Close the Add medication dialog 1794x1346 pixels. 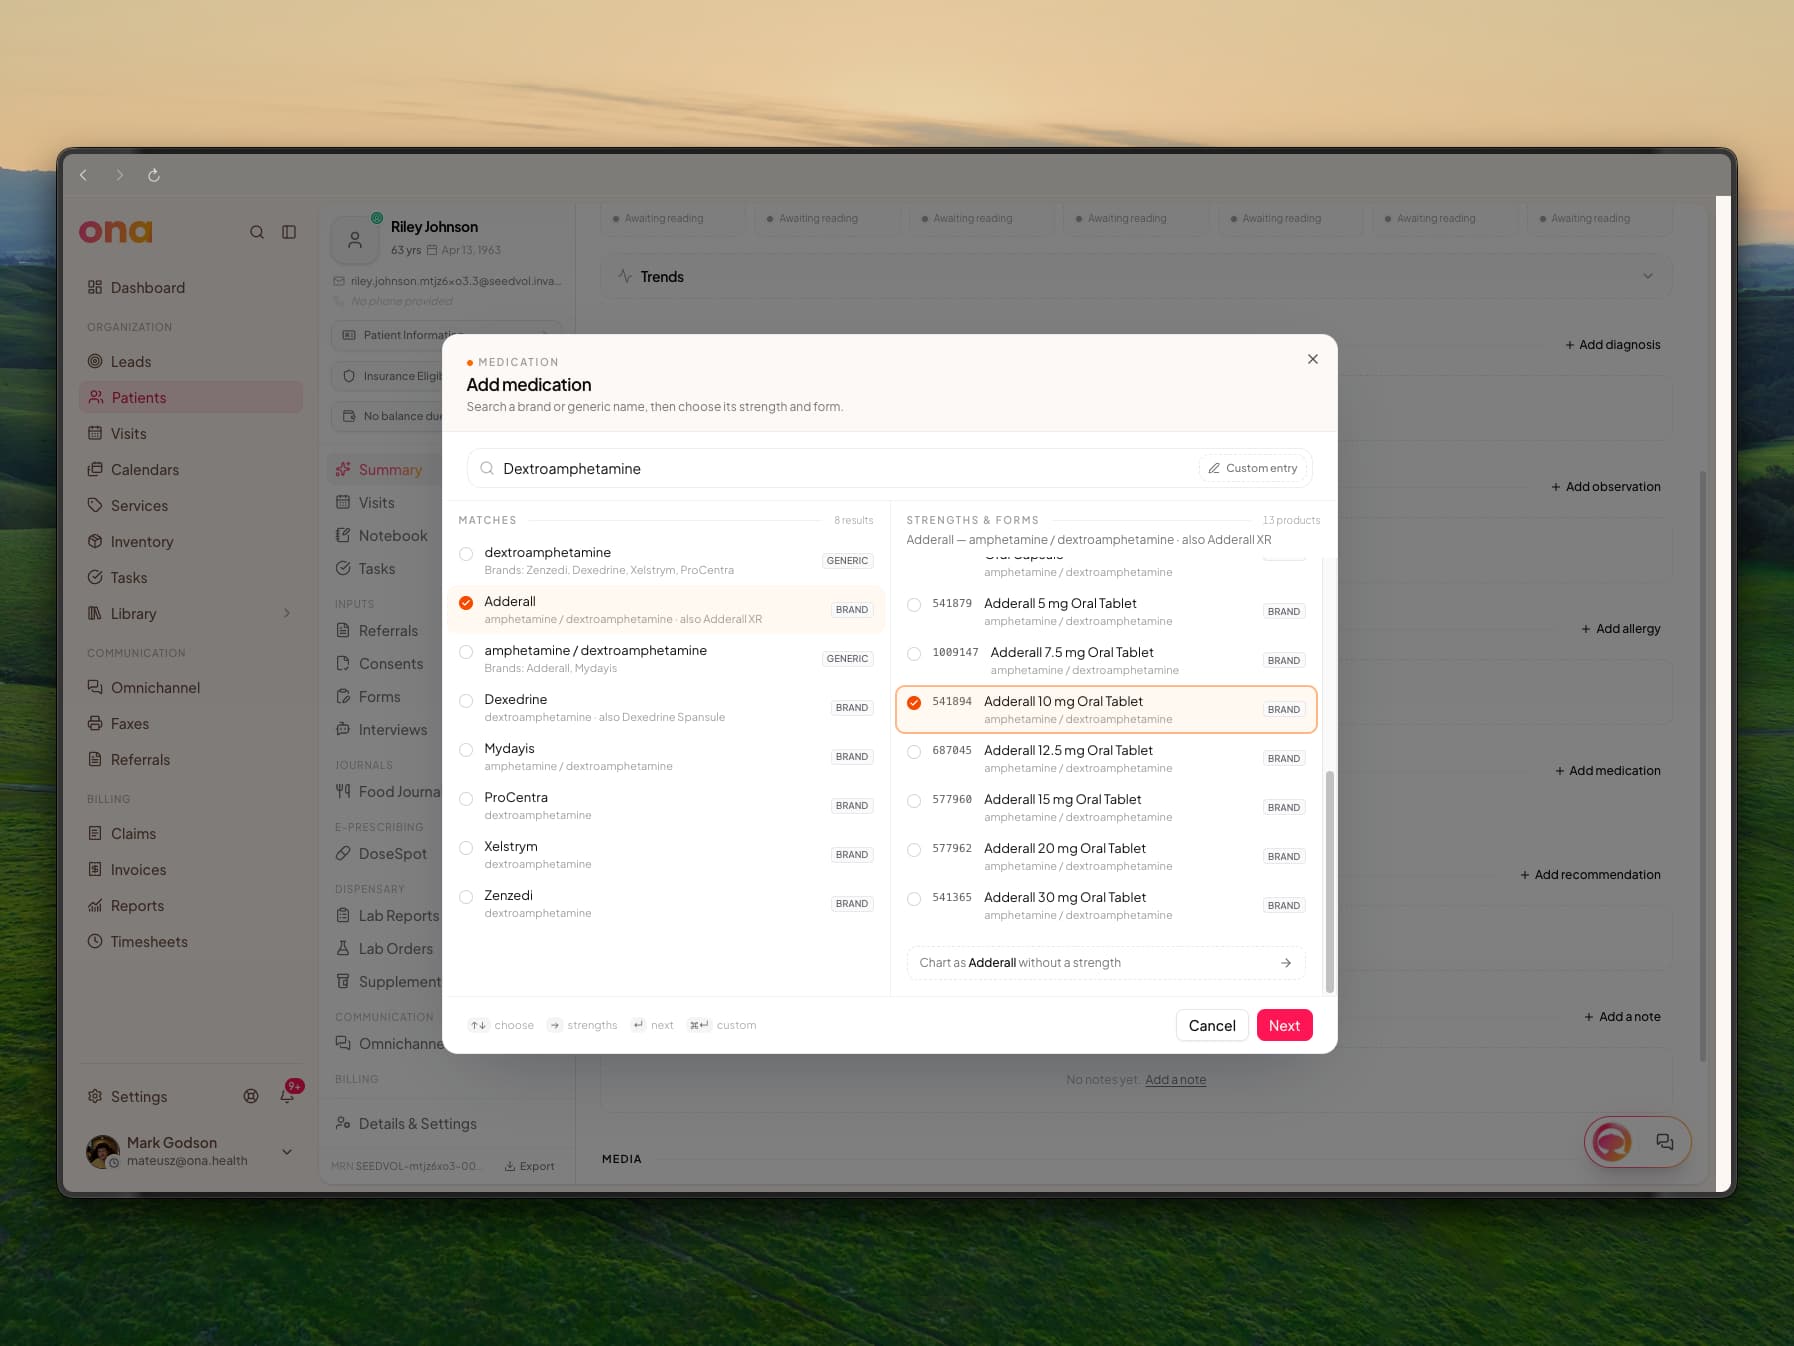tap(1313, 359)
